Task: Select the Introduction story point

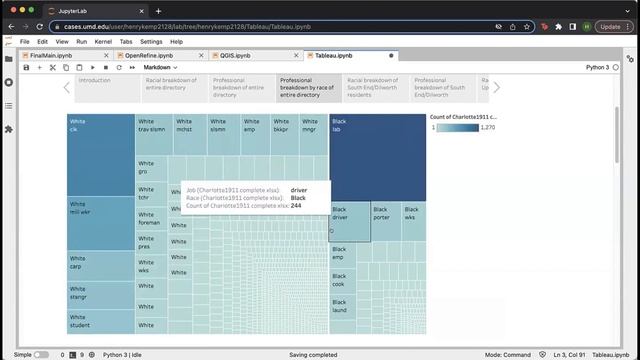Action: click(108, 88)
